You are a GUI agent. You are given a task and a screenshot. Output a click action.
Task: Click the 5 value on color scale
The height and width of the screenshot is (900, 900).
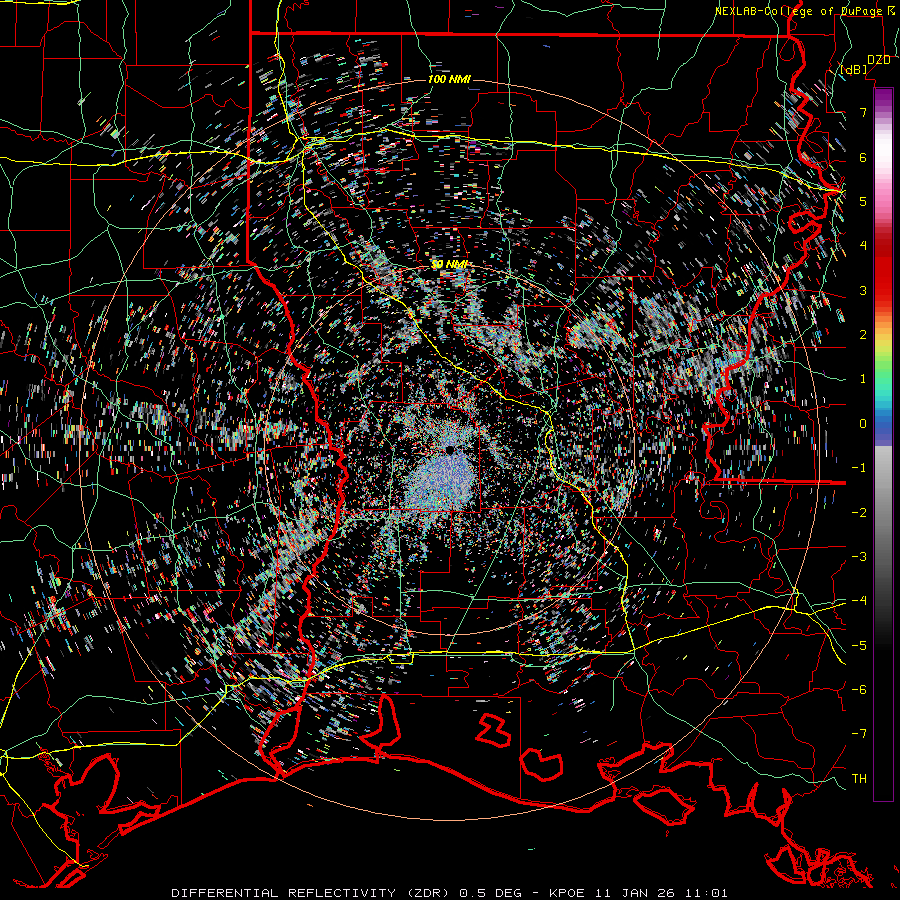[x=863, y=201]
